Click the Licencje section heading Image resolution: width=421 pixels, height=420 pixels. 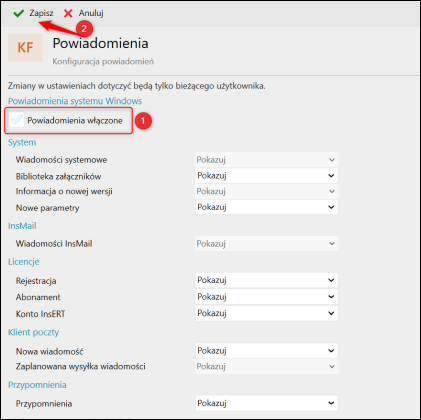pos(24,262)
